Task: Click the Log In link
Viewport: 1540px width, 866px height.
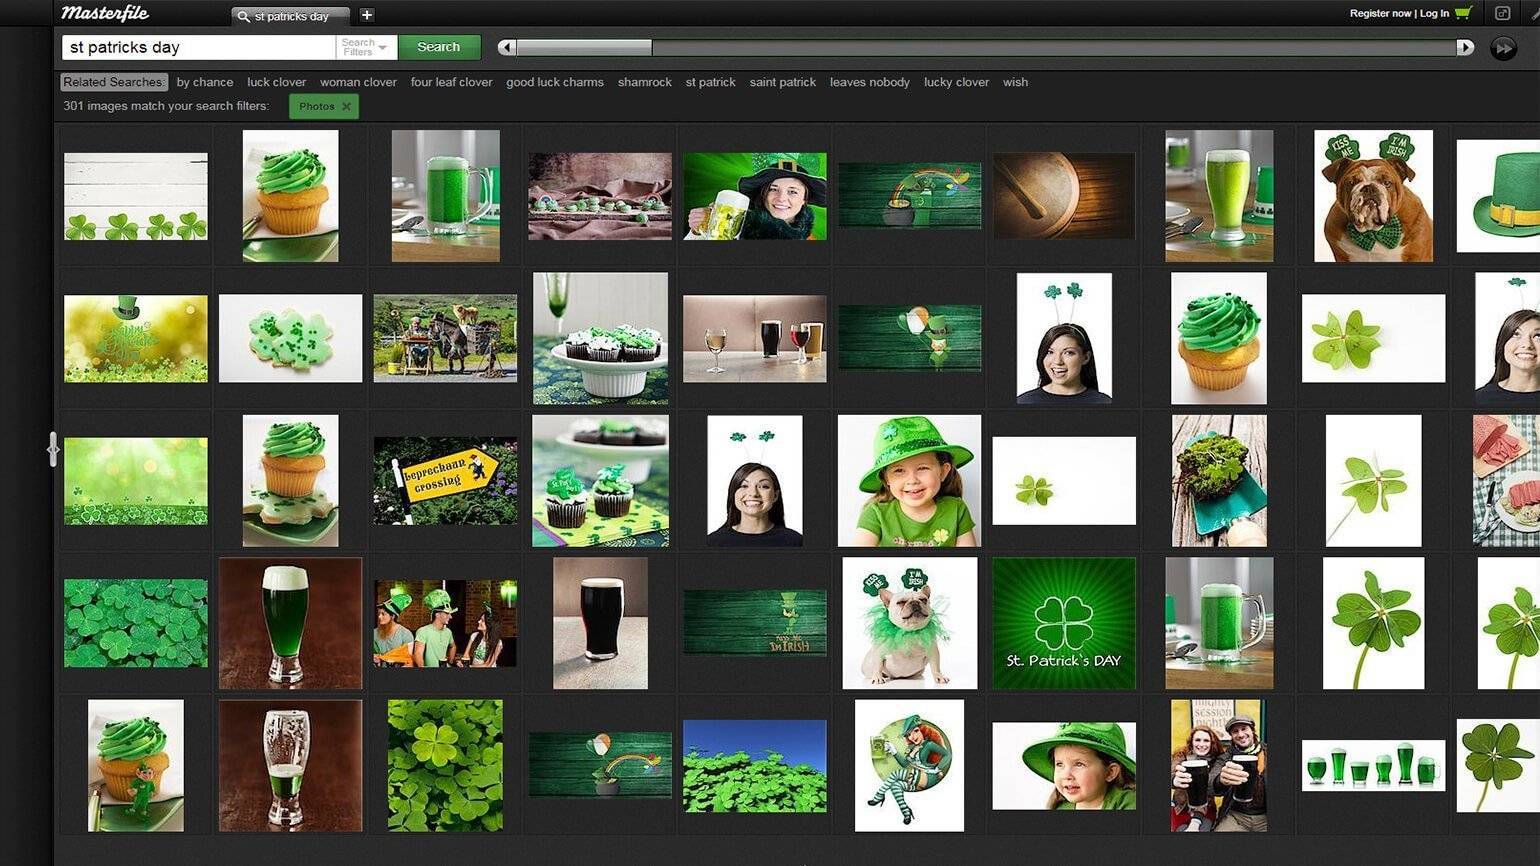Action: coord(1434,13)
